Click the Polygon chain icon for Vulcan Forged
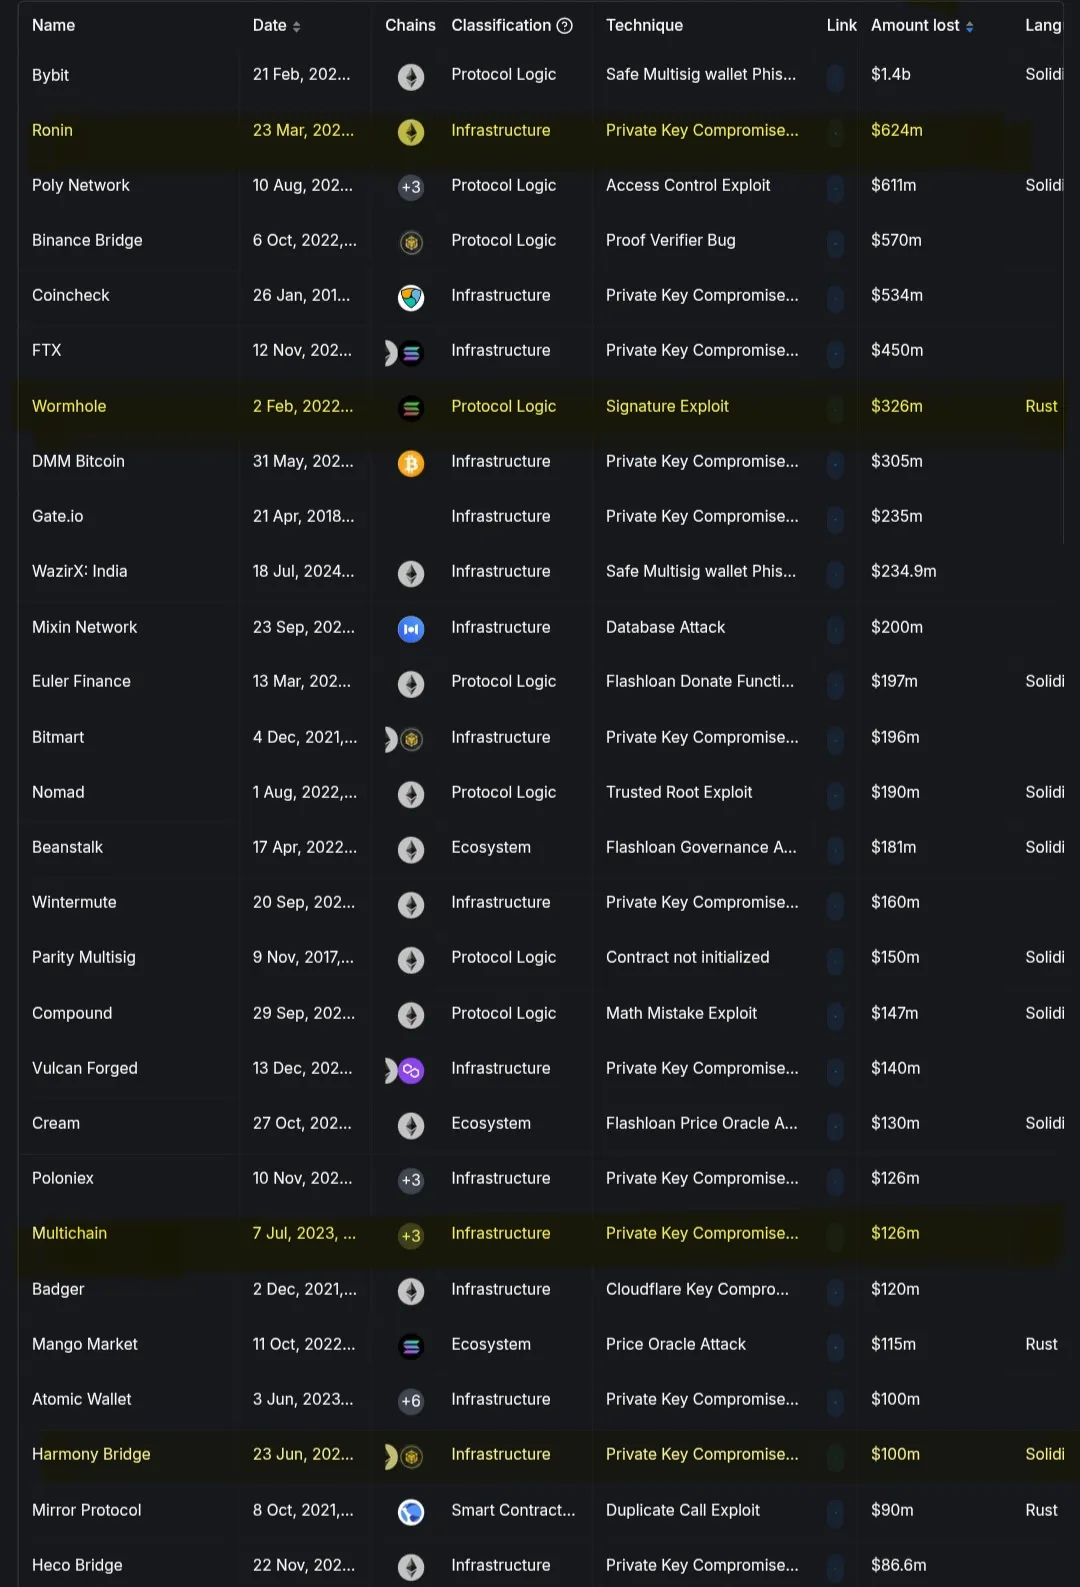 411,1070
